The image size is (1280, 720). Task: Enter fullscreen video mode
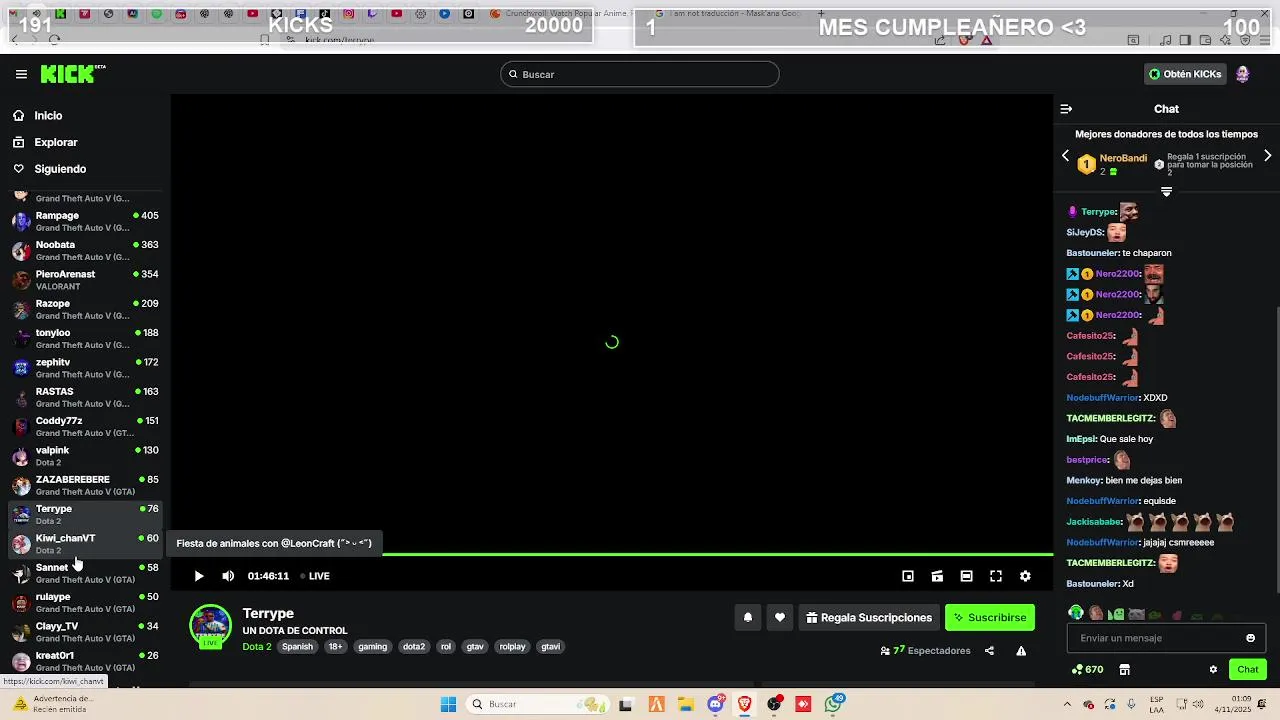pos(996,576)
